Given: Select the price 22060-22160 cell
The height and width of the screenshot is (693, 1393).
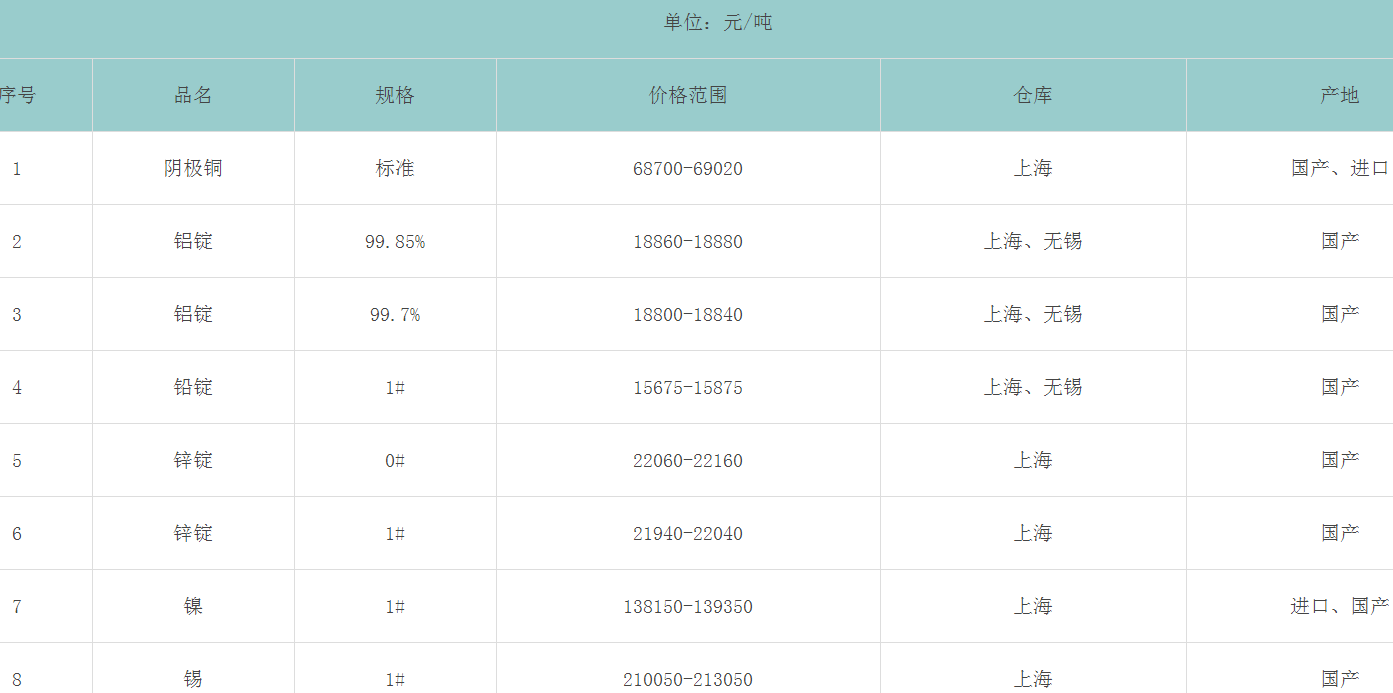Looking at the screenshot, I should pyautogui.click(x=688, y=461).
